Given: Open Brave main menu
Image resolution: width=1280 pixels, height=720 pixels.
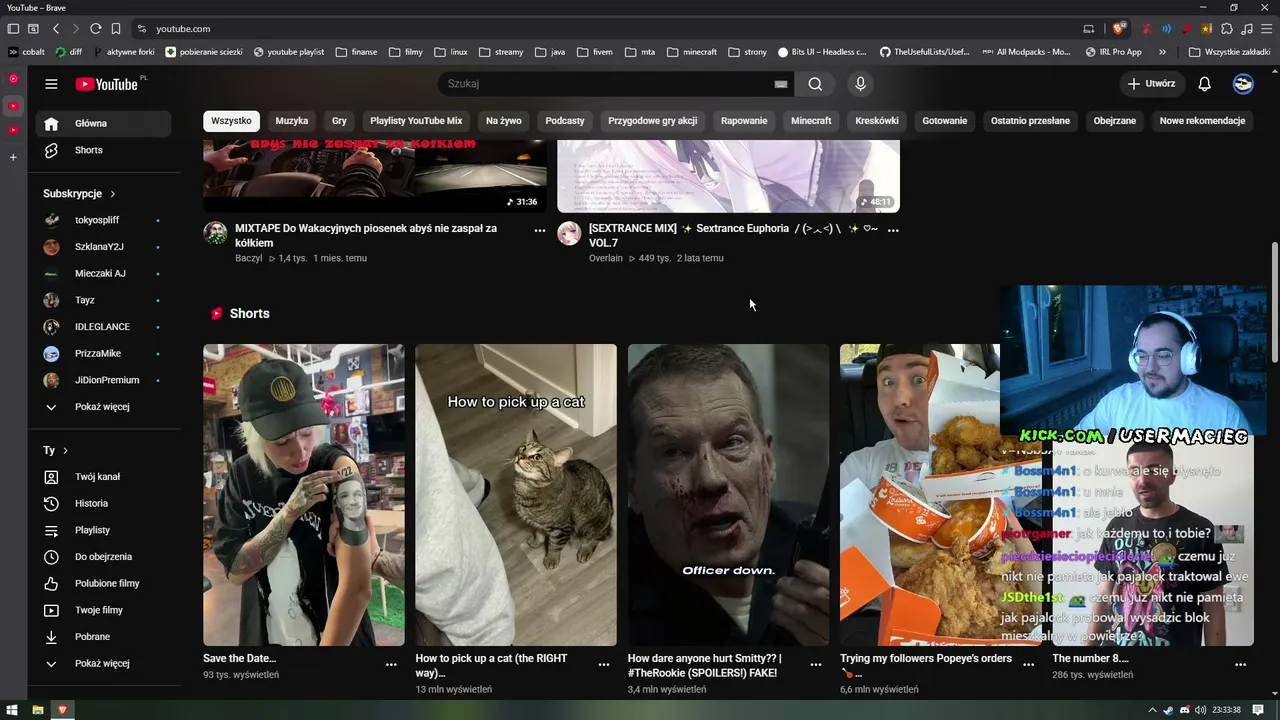Looking at the screenshot, I should click(x=1265, y=29).
